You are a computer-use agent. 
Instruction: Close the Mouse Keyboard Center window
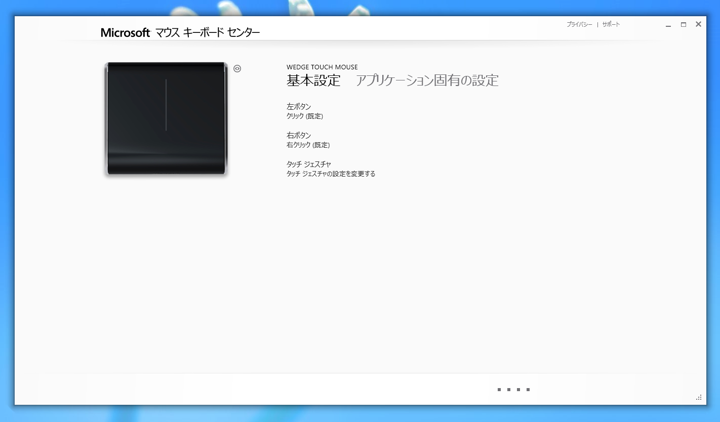(x=698, y=24)
